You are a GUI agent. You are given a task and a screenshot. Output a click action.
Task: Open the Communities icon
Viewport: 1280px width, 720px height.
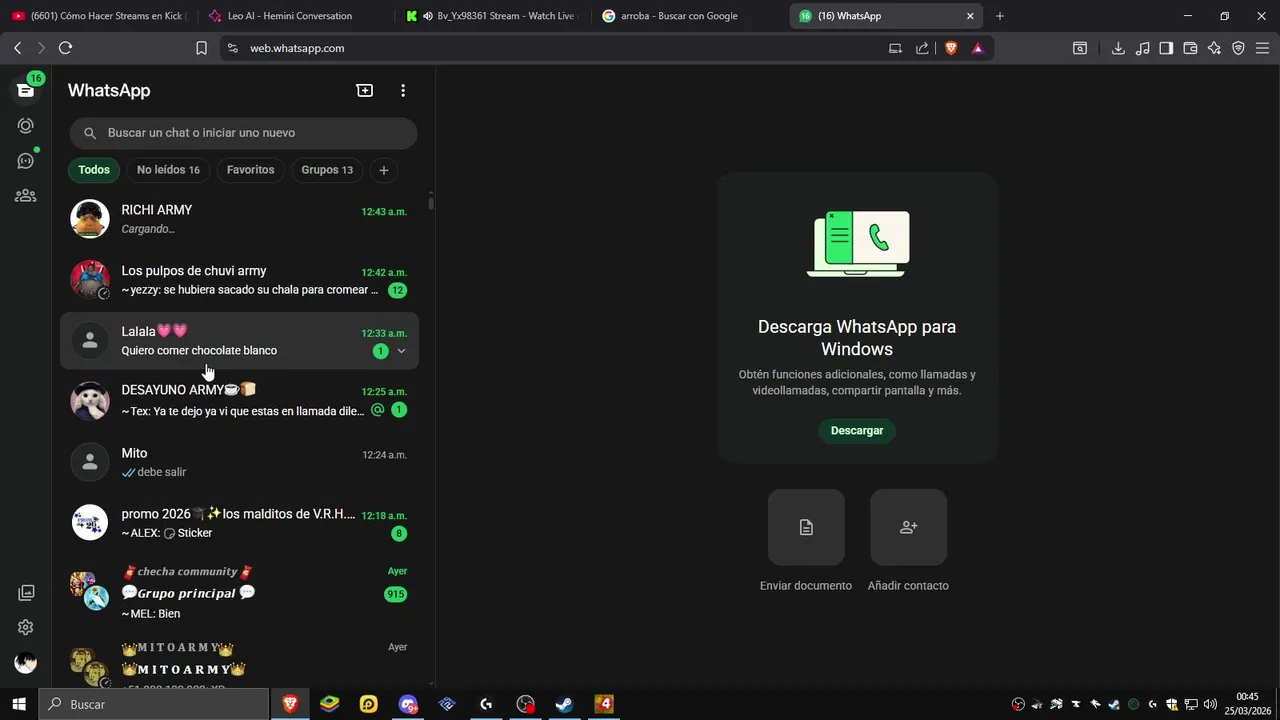tap(26, 196)
